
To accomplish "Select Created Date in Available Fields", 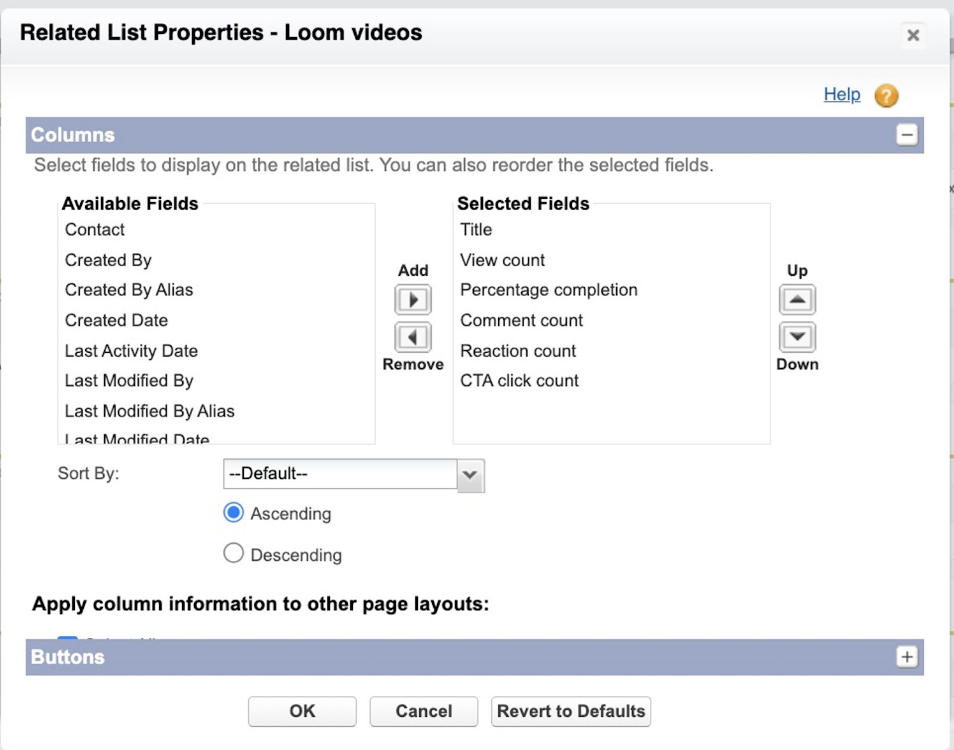I will pyautogui.click(x=116, y=321).
